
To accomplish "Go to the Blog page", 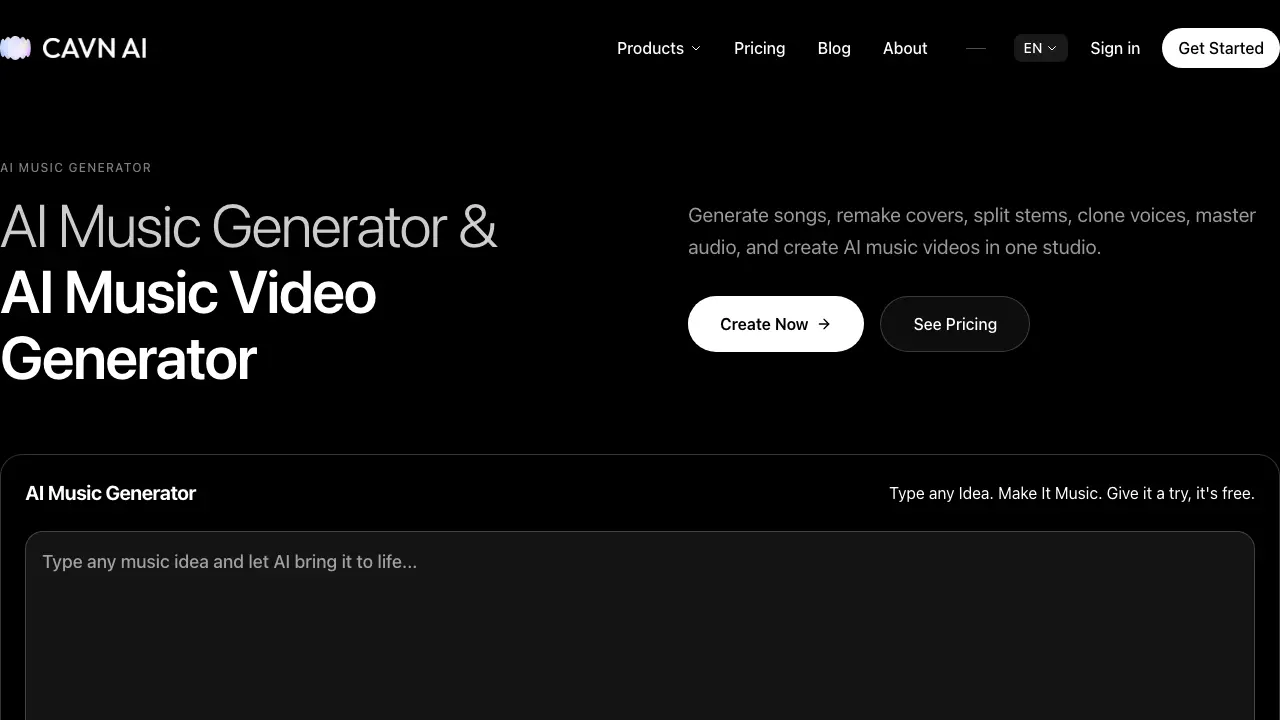I will [x=834, y=48].
